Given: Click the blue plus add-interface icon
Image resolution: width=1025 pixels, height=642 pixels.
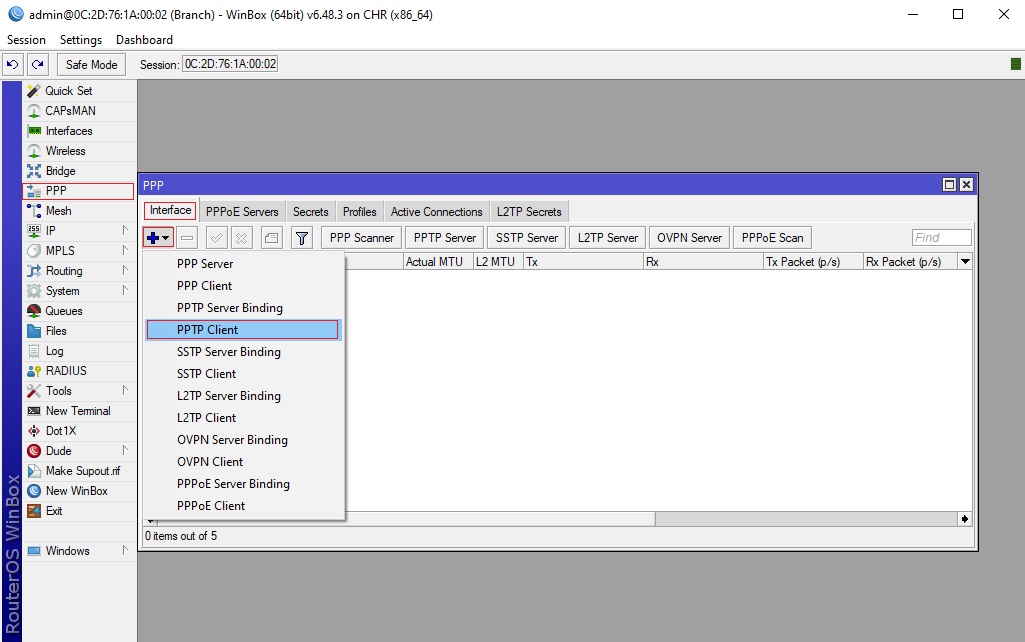Looking at the screenshot, I should [153, 238].
